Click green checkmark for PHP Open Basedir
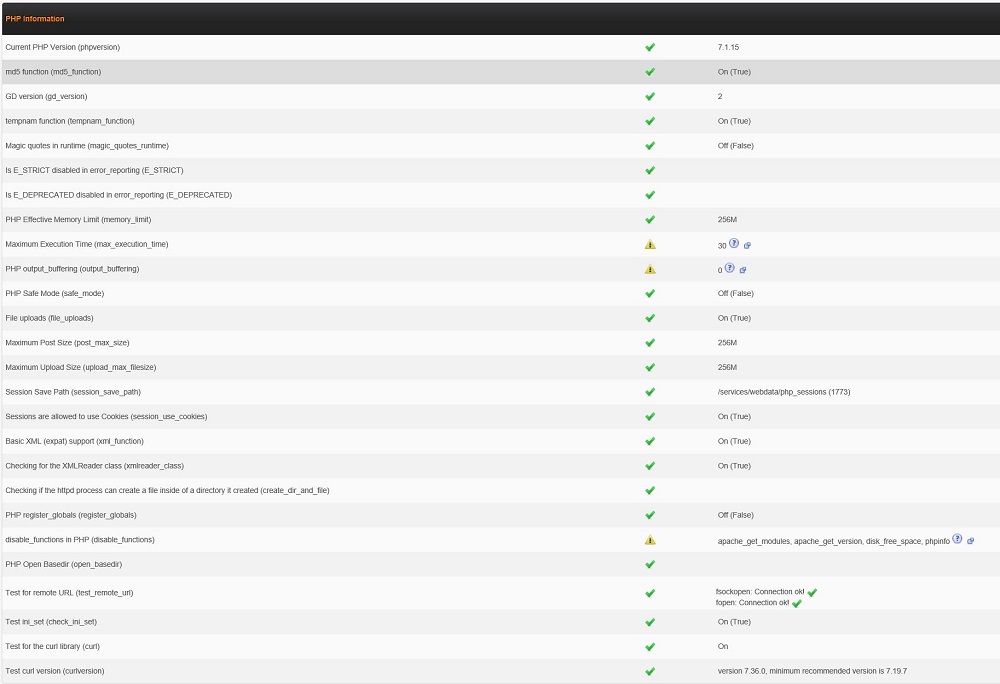The width and height of the screenshot is (1000, 684). click(x=650, y=564)
